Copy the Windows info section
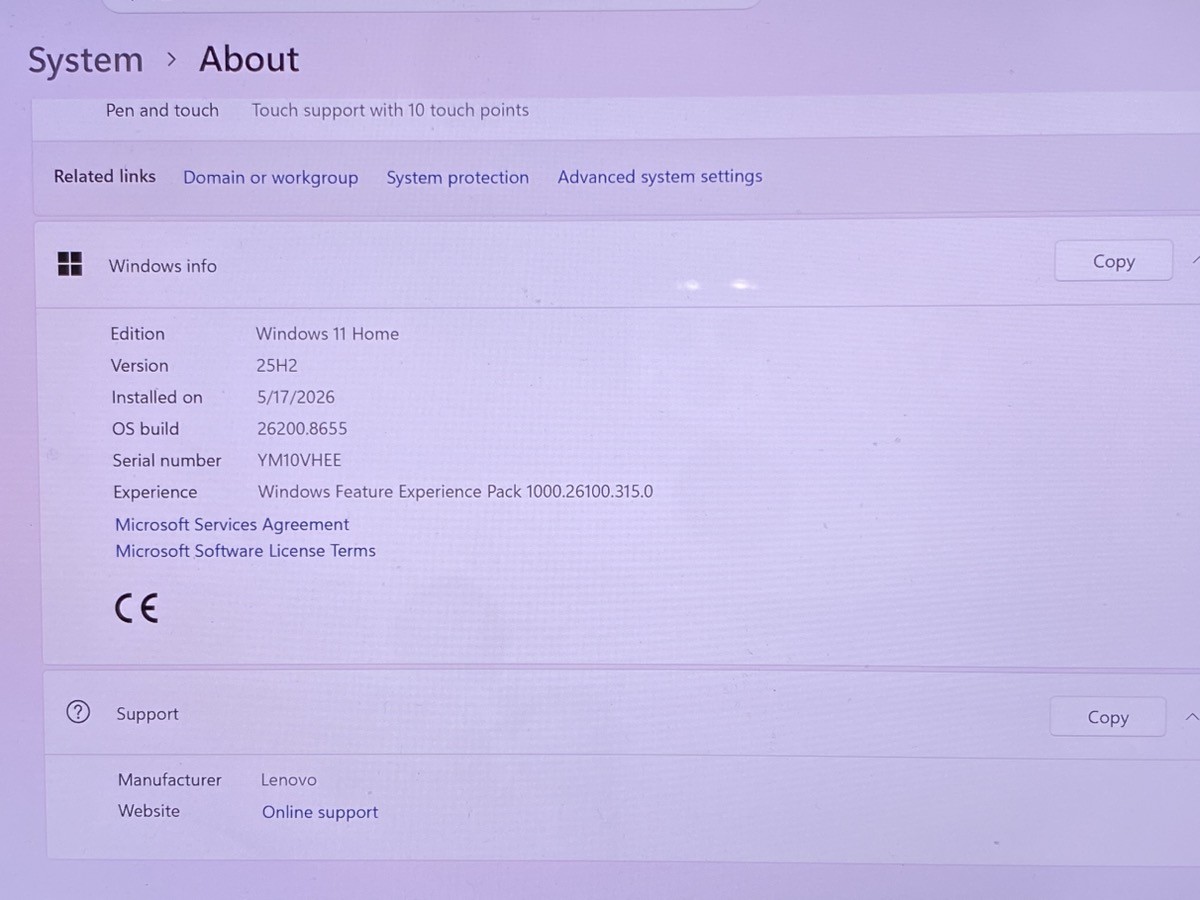 [1113, 261]
